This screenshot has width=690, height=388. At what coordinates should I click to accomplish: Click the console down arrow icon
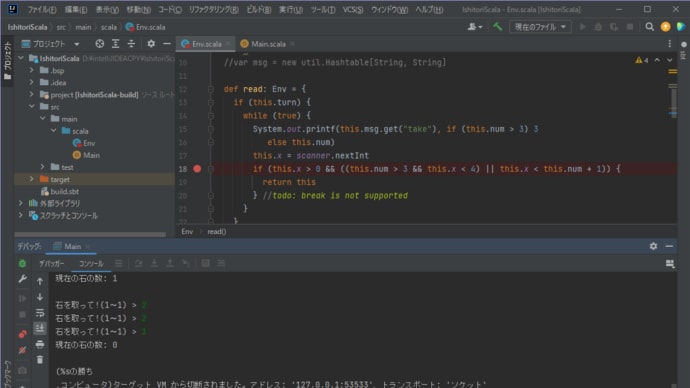click(x=40, y=297)
